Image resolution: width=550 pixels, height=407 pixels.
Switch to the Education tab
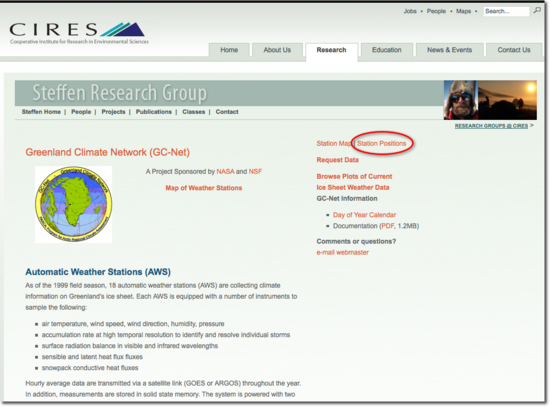point(387,50)
